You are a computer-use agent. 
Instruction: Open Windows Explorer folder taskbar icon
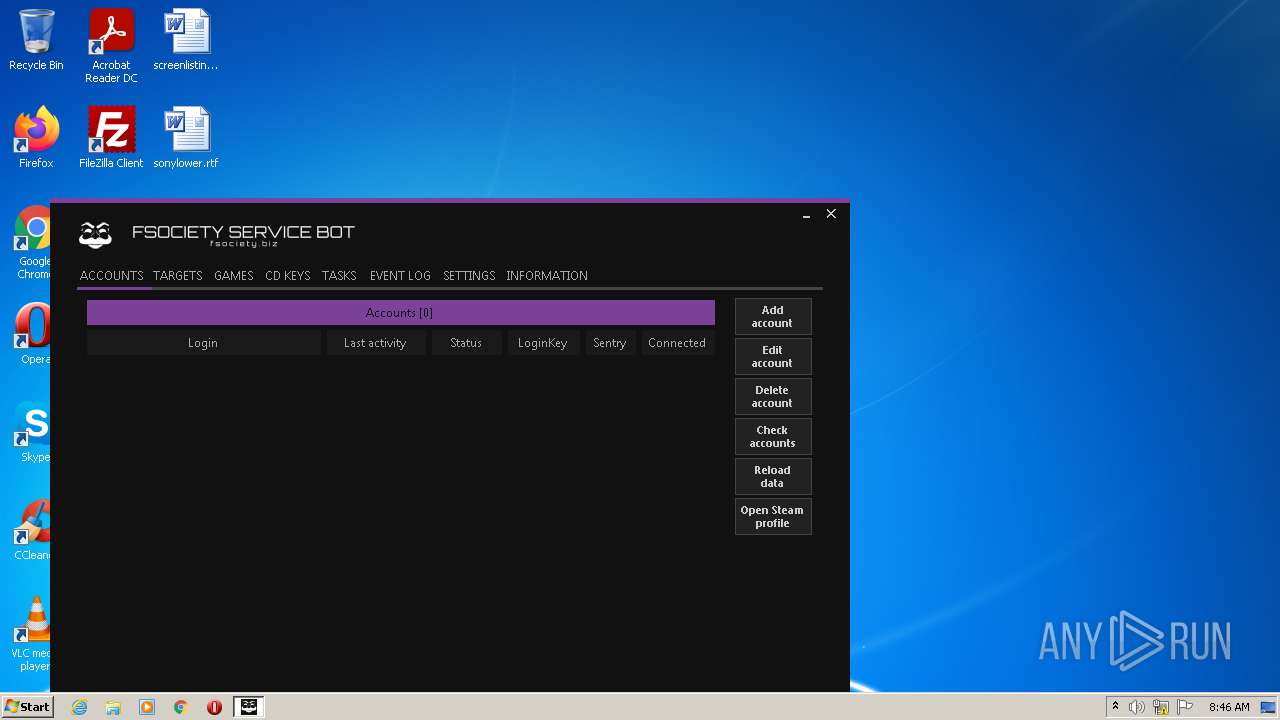pos(113,707)
